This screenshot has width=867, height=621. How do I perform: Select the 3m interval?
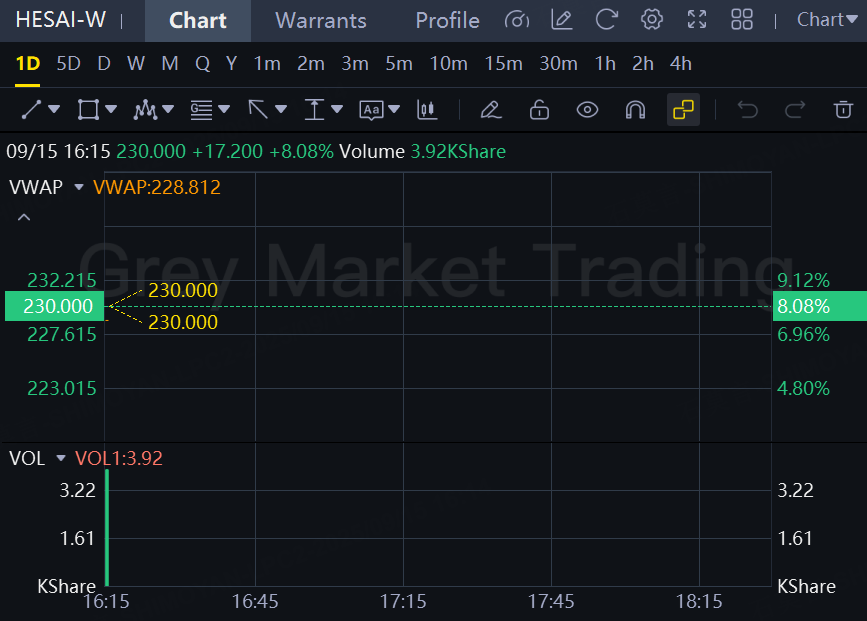355,64
